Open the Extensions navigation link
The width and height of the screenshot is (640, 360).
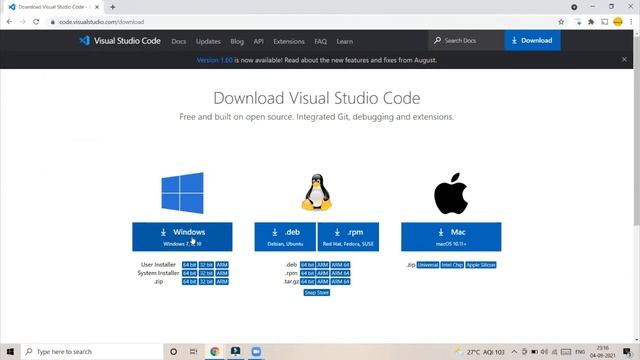click(x=289, y=42)
